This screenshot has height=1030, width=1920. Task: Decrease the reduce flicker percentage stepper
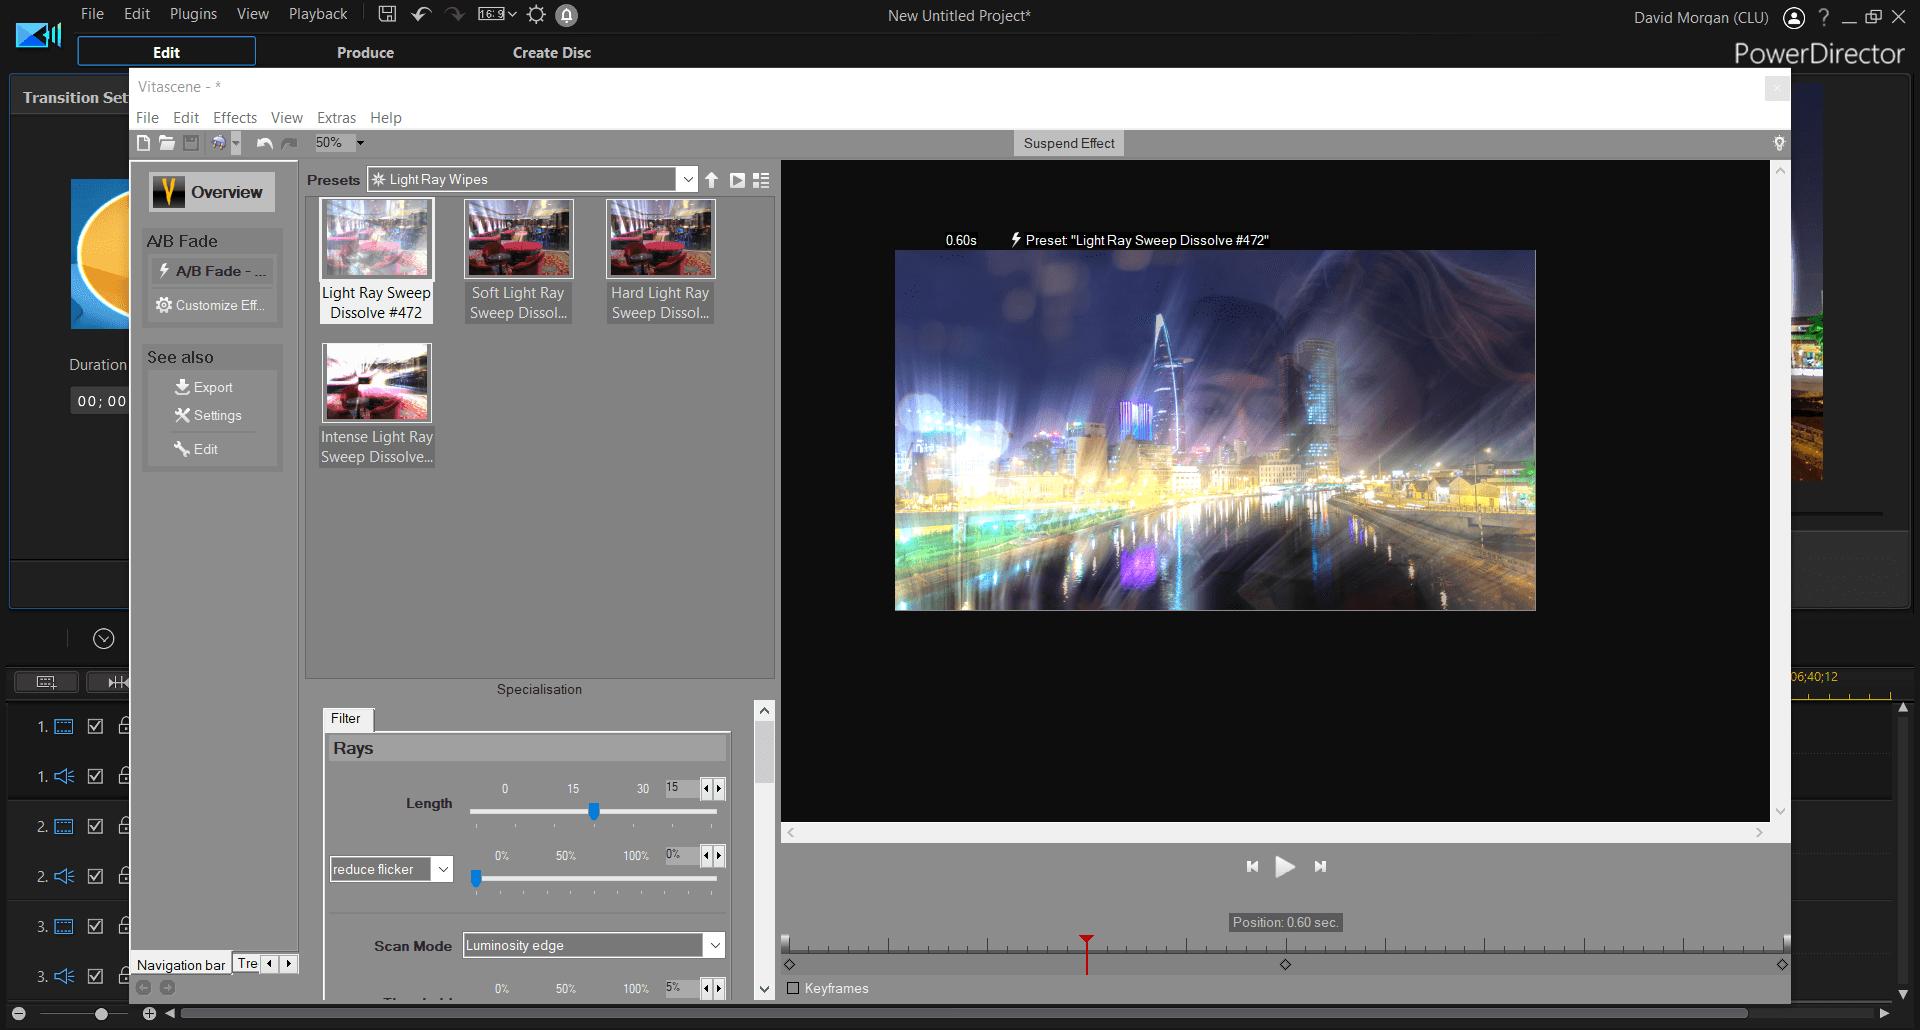[706, 855]
